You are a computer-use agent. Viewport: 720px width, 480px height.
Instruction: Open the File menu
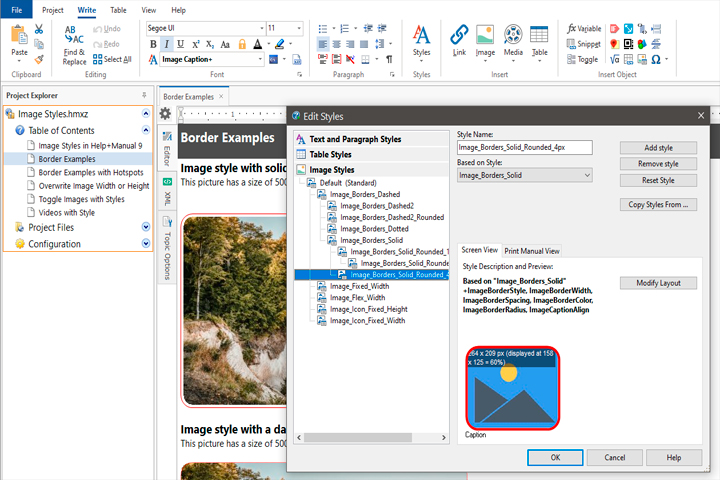click(17, 10)
